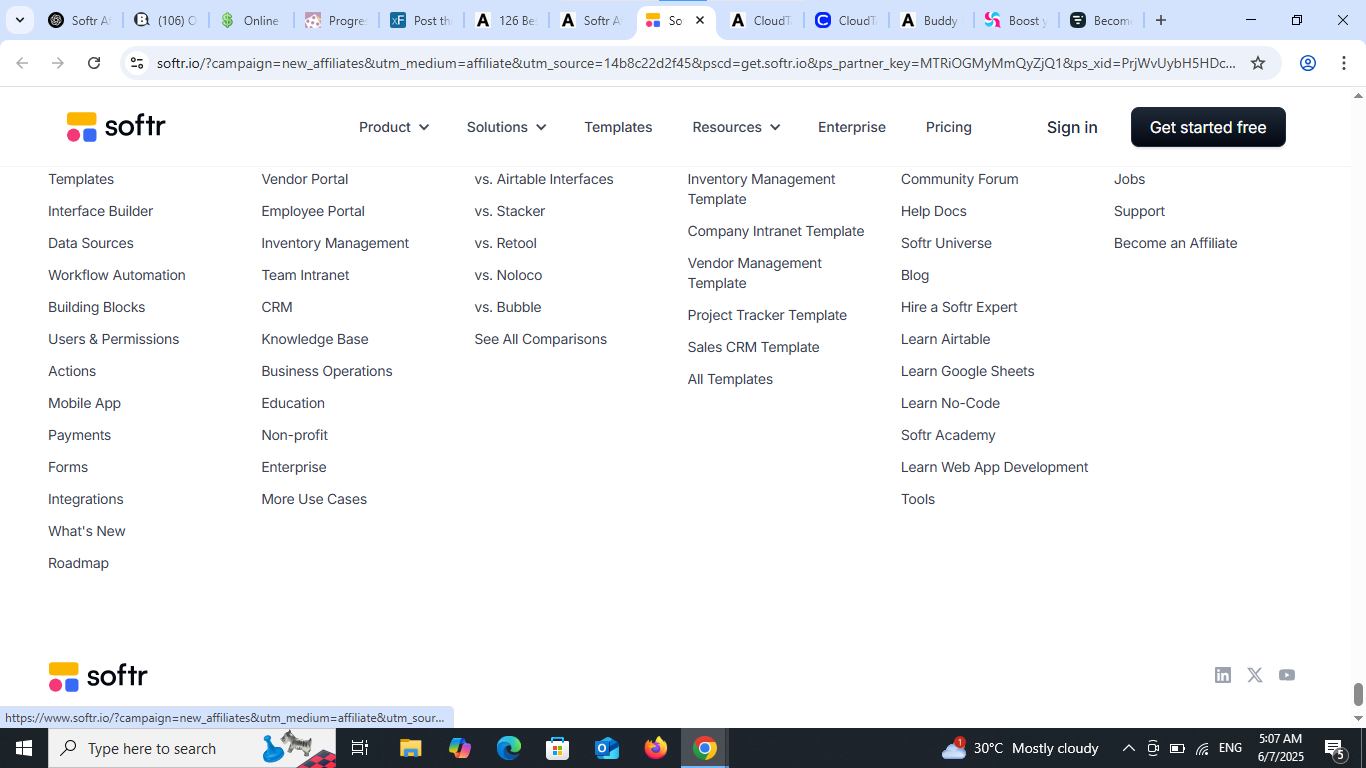Open Chrome profile icon
The width and height of the screenshot is (1366, 768).
click(1307, 63)
